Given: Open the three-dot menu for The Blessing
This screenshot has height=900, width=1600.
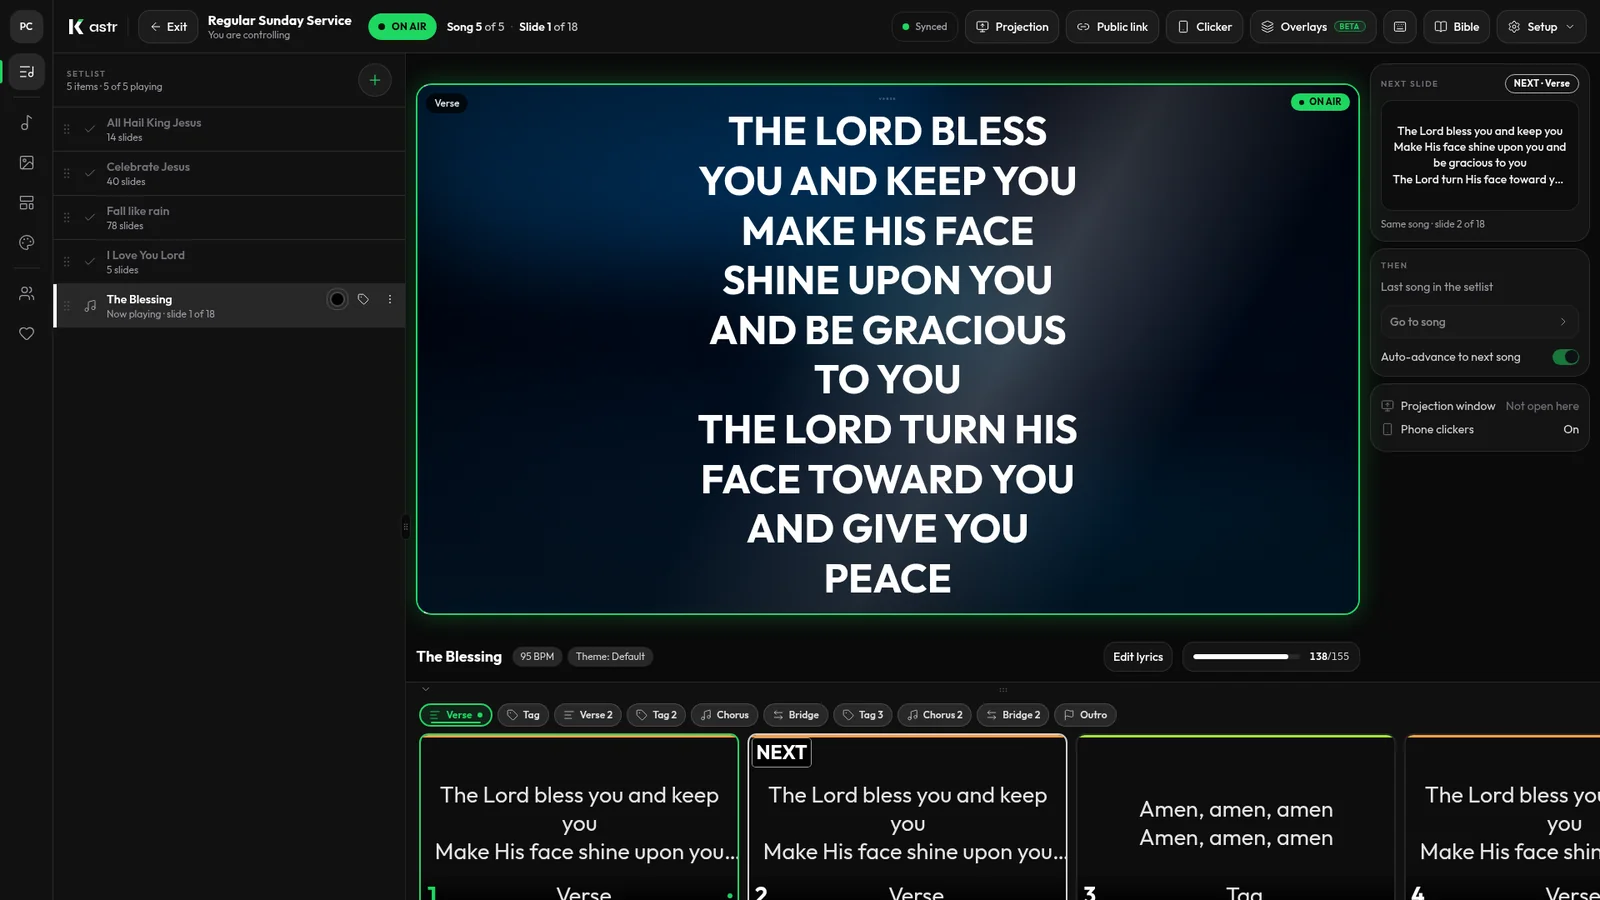Looking at the screenshot, I should (x=390, y=299).
